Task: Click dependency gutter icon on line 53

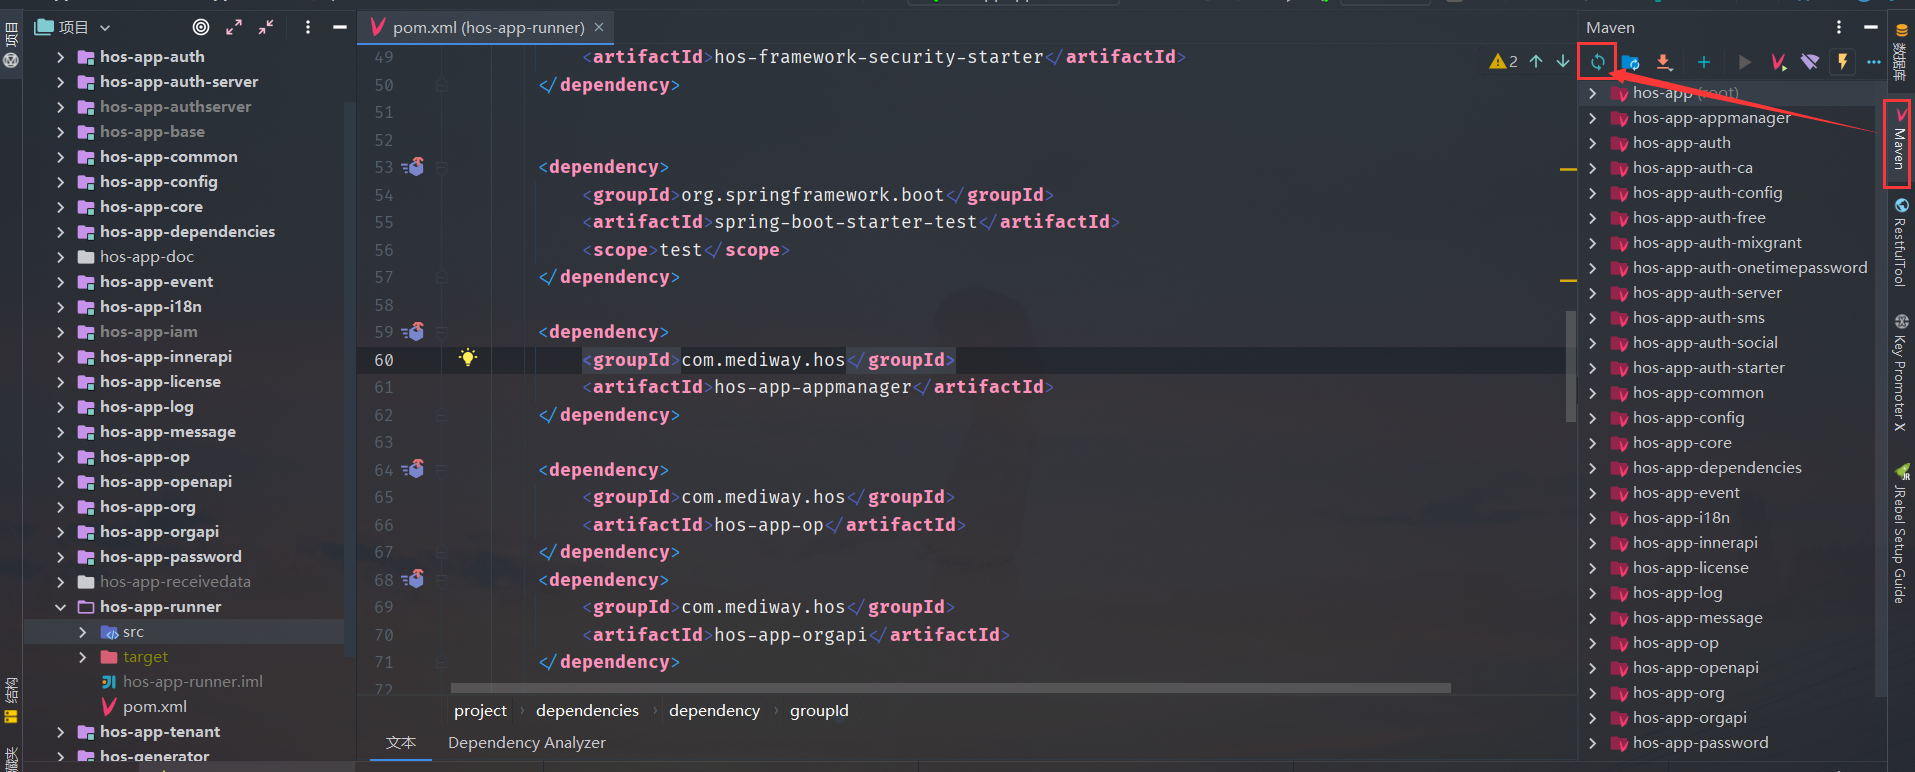Action: pos(414,167)
